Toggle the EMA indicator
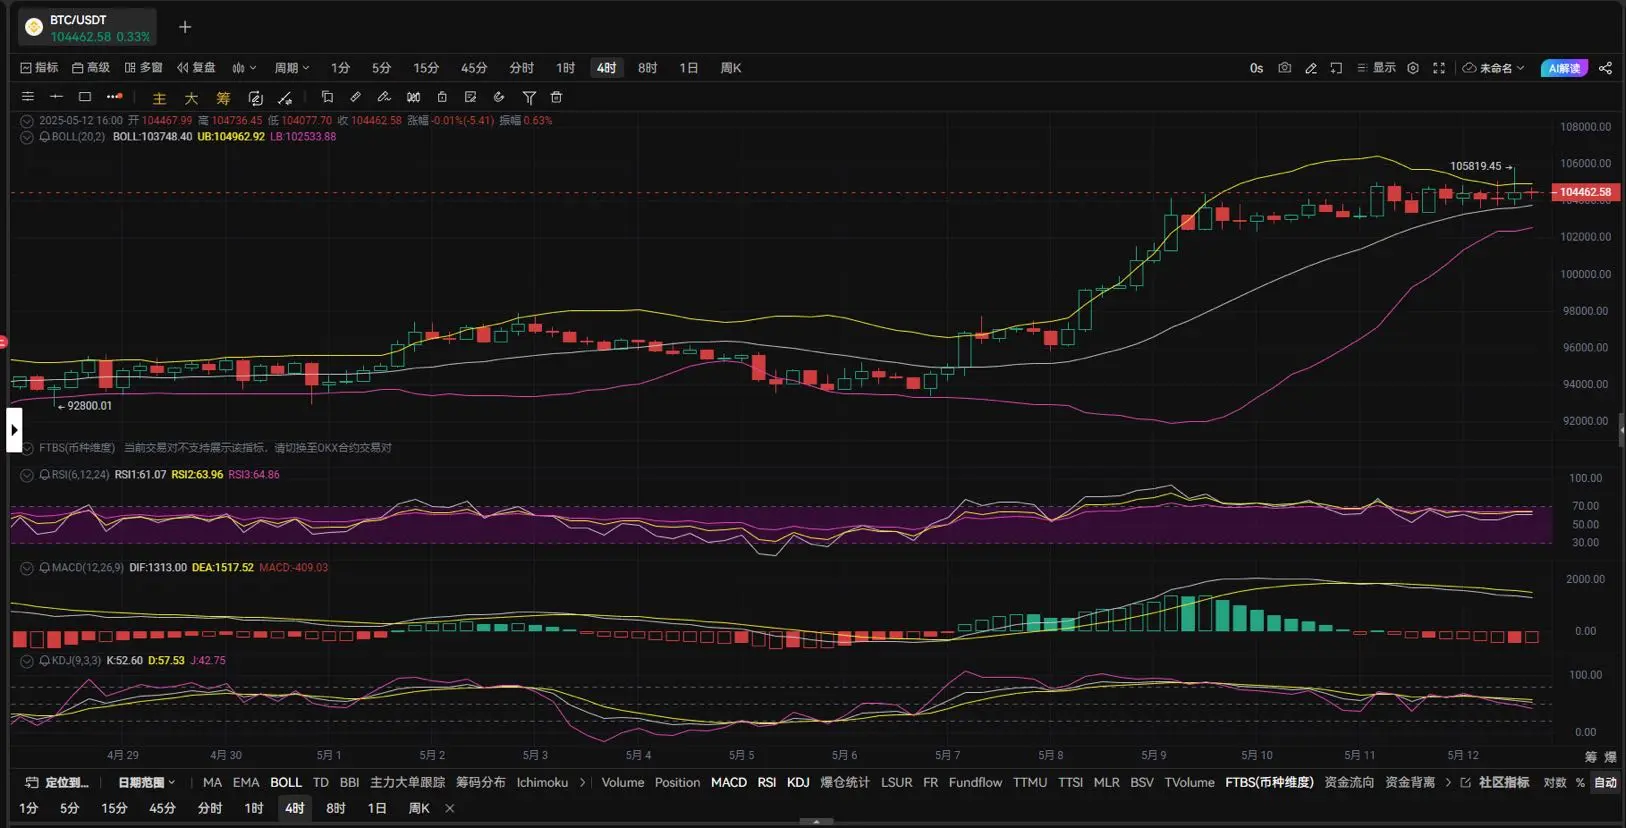The height and width of the screenshot is (828, 1626). (246, 783)
